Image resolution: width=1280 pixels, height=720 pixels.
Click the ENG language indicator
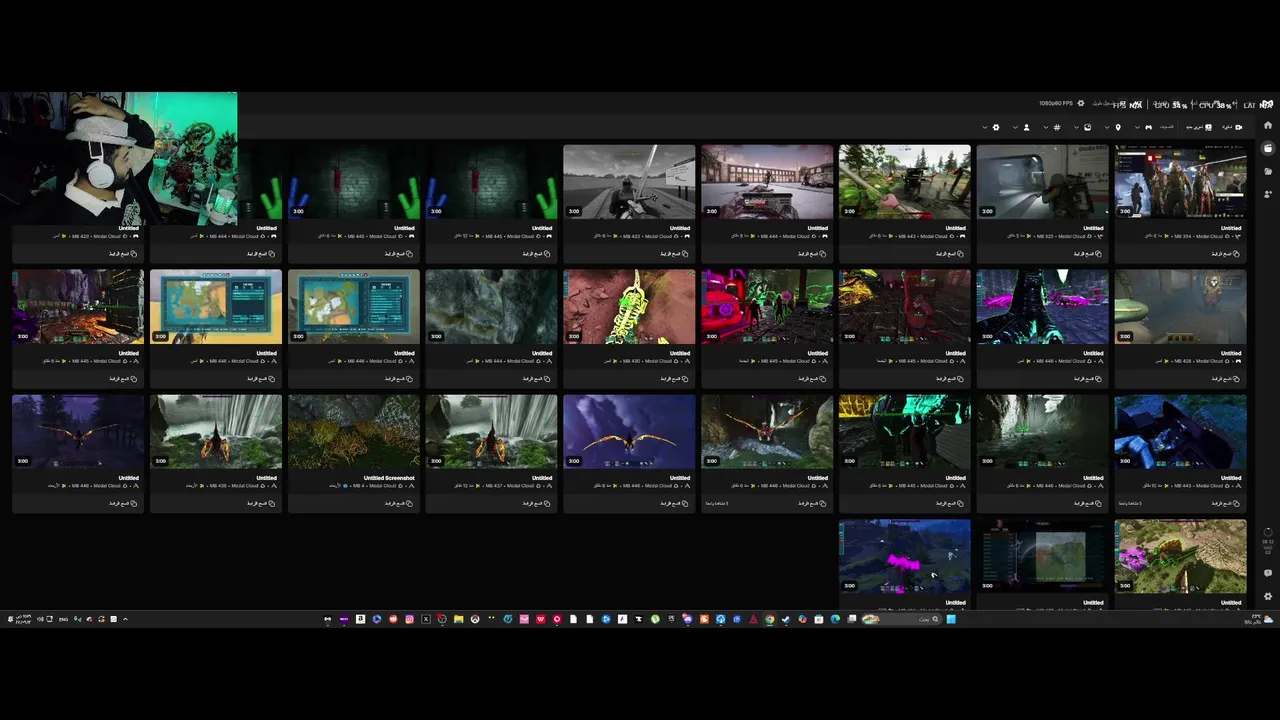[63, 619]
